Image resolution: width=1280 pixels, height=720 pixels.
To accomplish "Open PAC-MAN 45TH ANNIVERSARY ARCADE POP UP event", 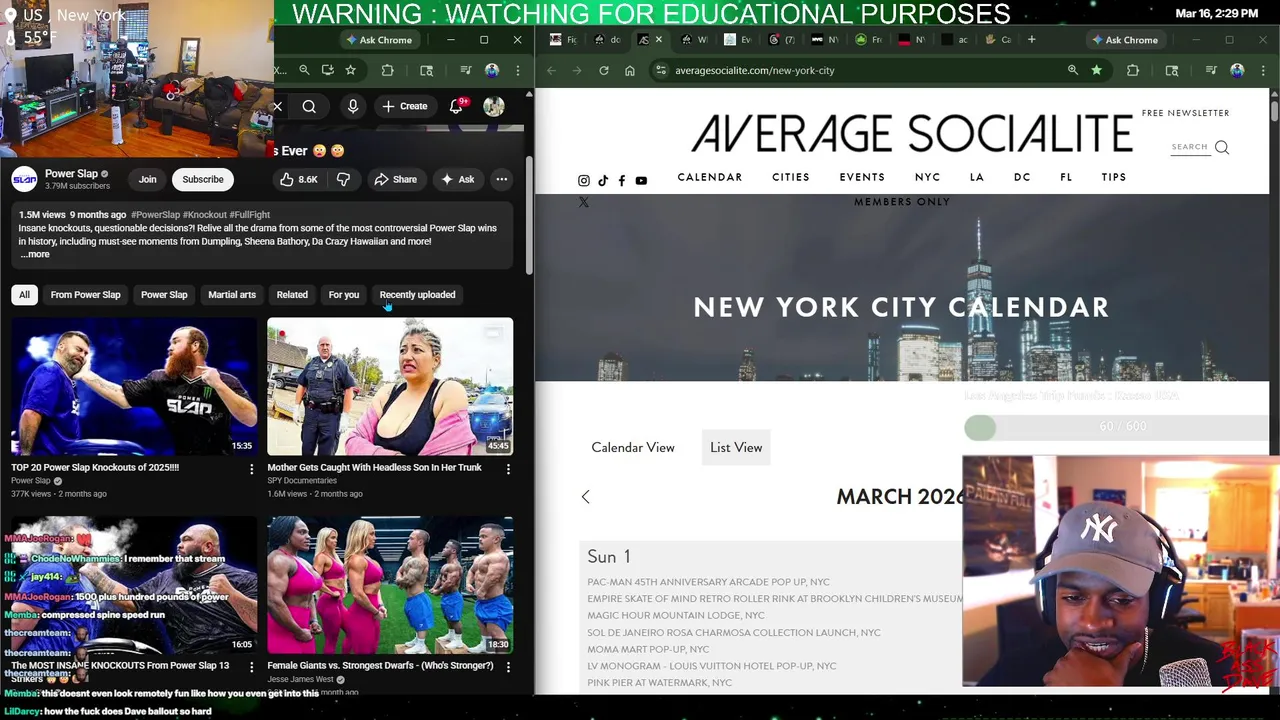I will click(x=708, y=582).
